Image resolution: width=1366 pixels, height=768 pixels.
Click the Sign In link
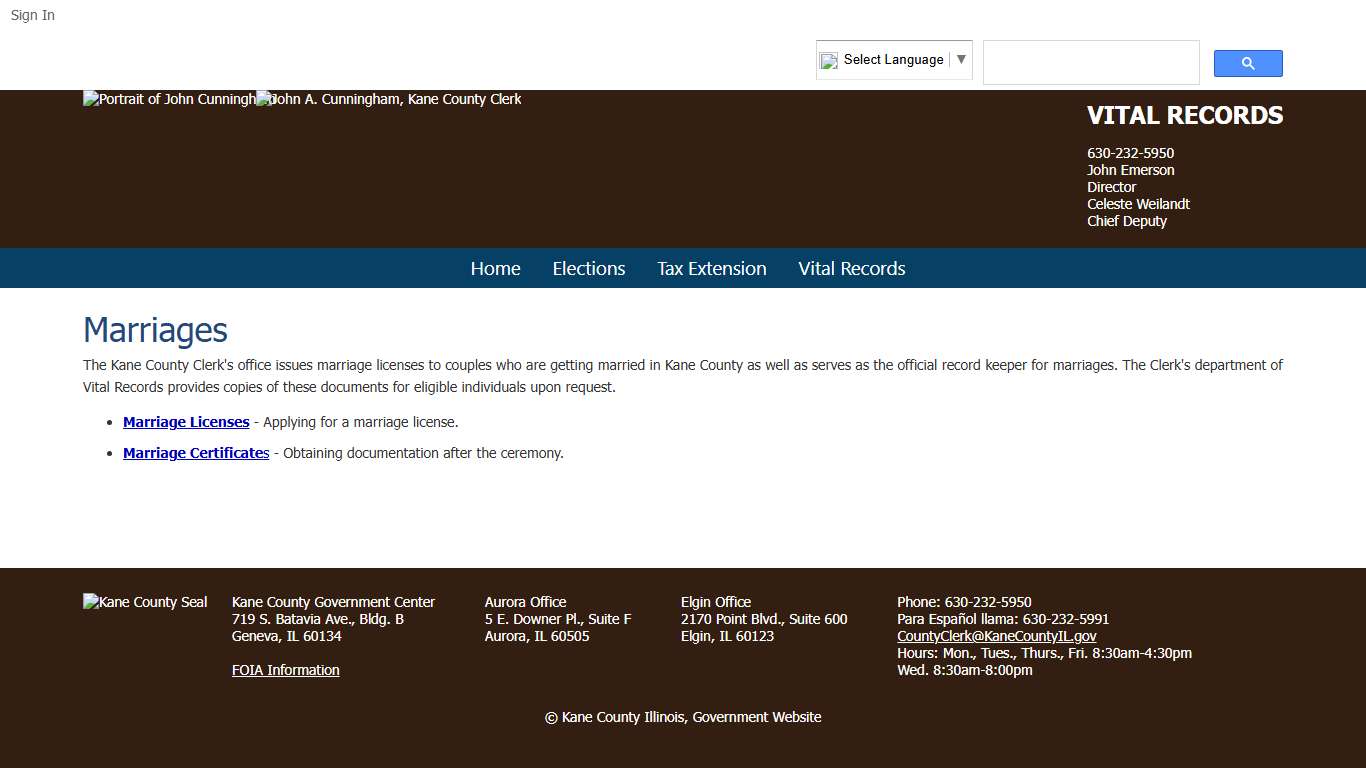point(33,15)
